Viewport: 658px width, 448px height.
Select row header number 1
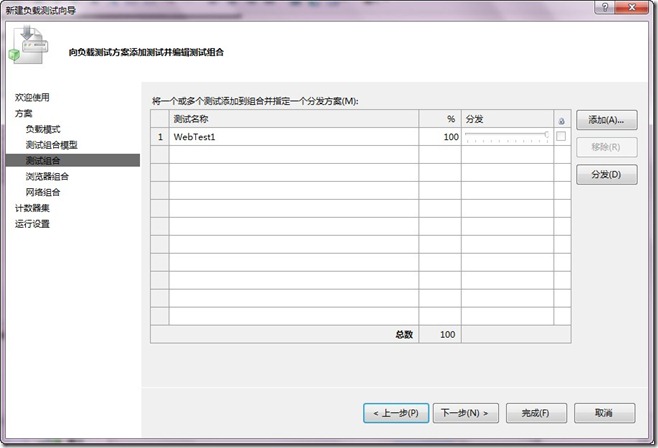click(160, 137)
